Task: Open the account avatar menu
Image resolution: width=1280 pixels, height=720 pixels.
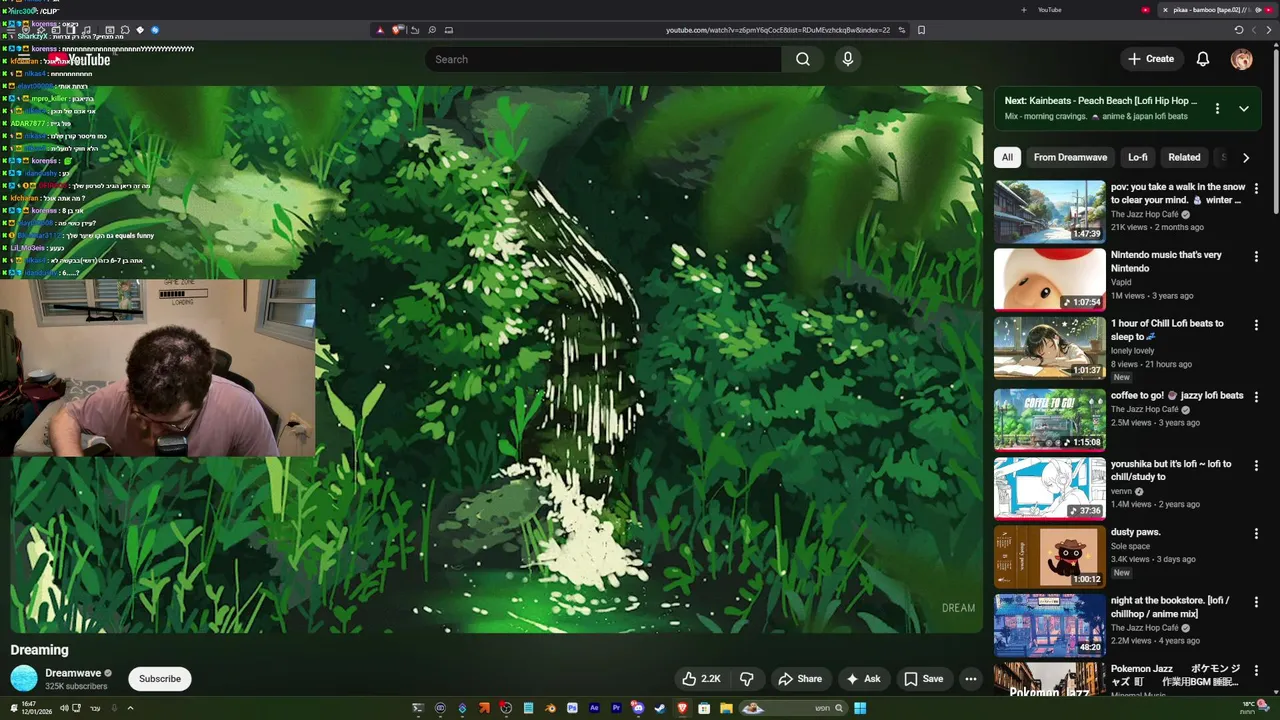Action: pos(1242,59)
